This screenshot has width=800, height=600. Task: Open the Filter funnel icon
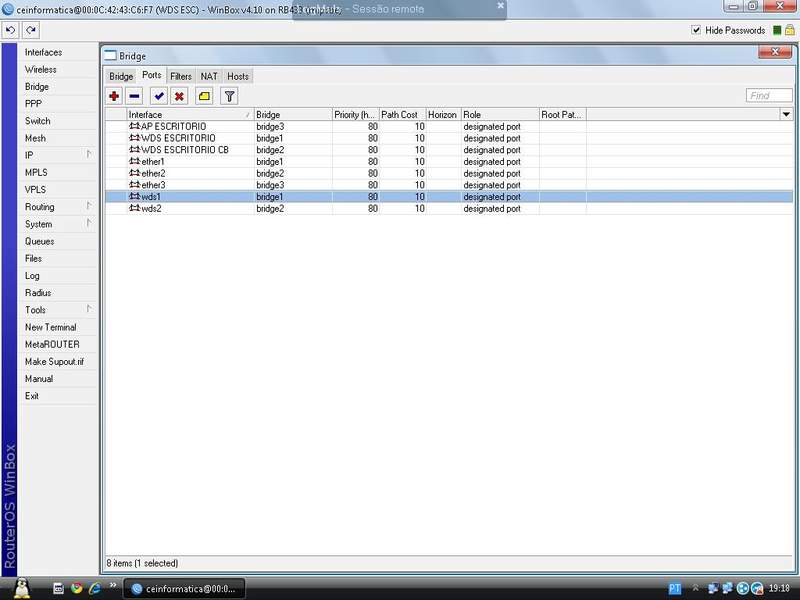tap(229, 96)
